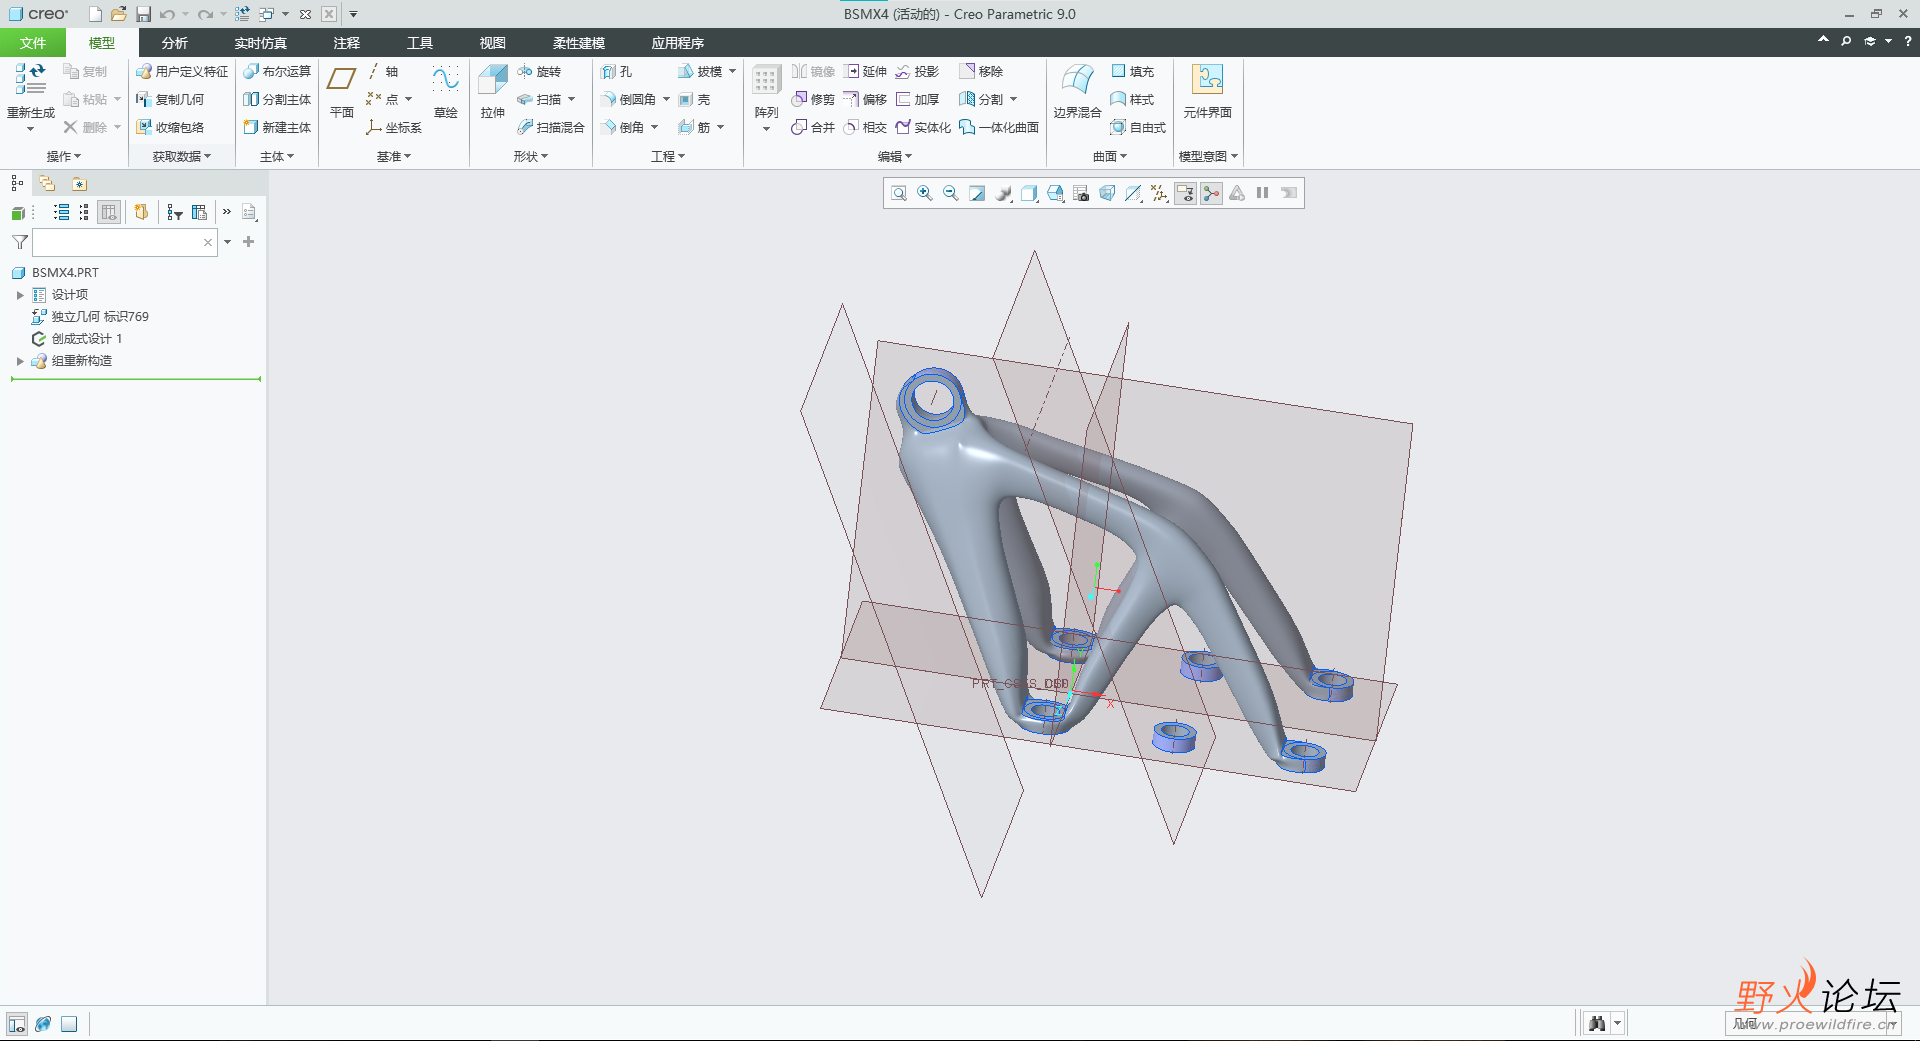Select the 创成式设计 1 tree item
Viewport: 1920px width, 1041px height.
pos(76,339)
